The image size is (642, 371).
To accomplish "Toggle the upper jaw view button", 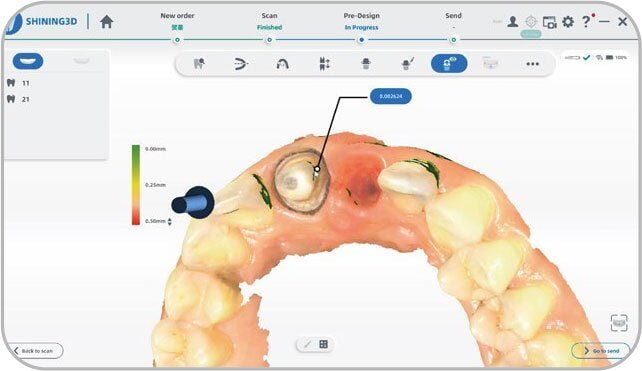I will pyautogui.click(x=28, y=61).
